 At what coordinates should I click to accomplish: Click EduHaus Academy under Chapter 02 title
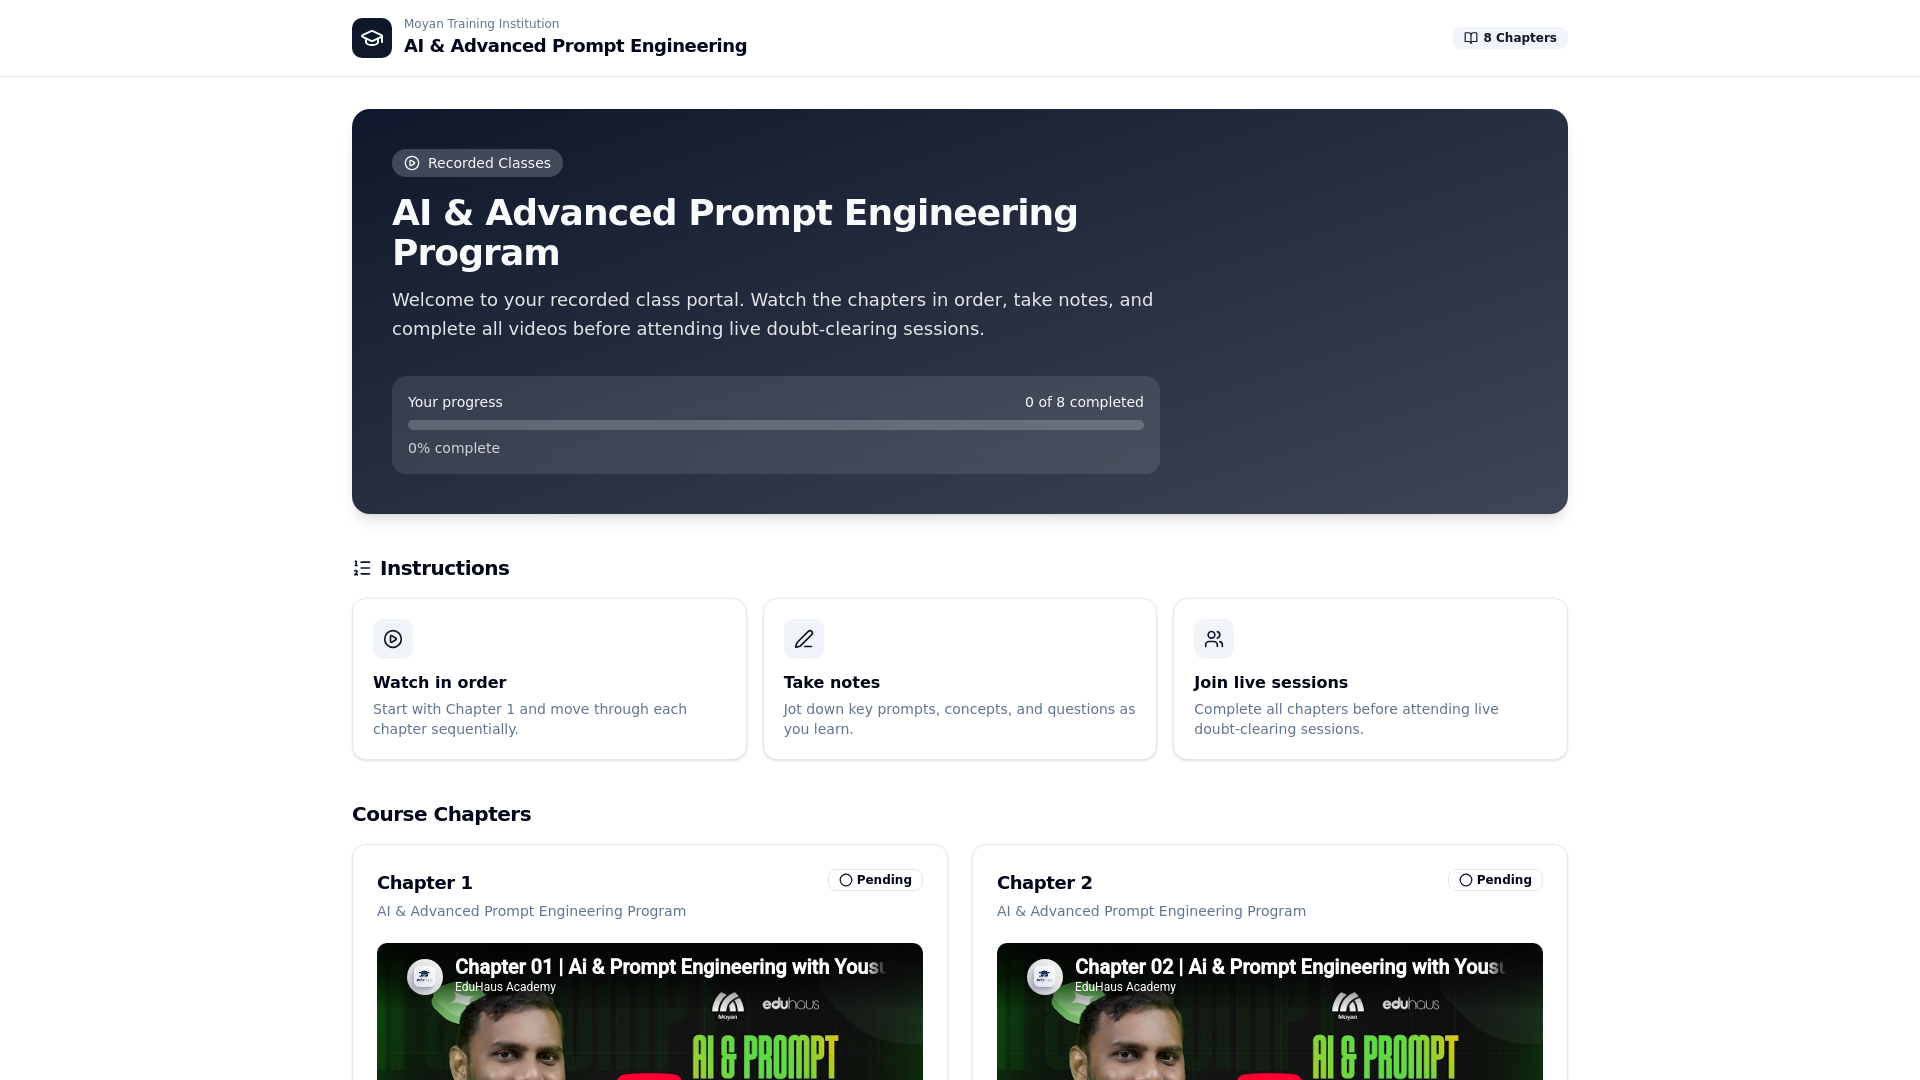tap(1125, 987)
